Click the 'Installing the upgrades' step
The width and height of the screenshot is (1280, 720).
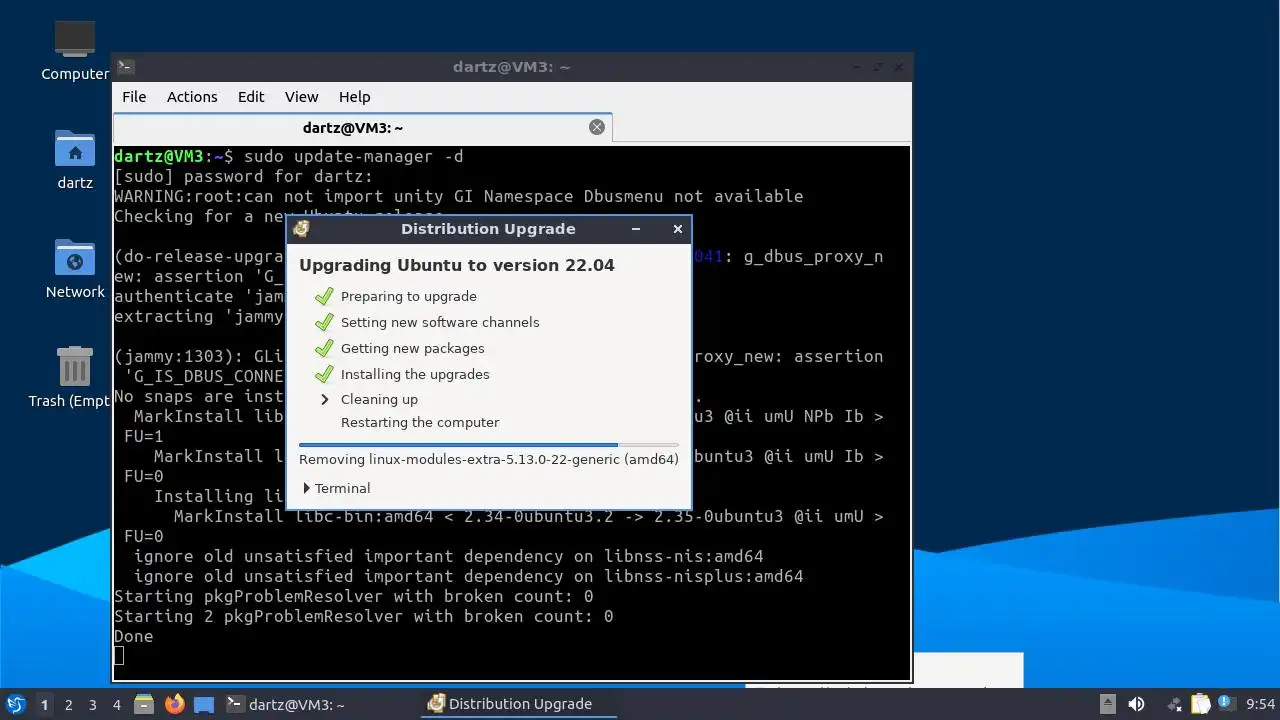415,374
